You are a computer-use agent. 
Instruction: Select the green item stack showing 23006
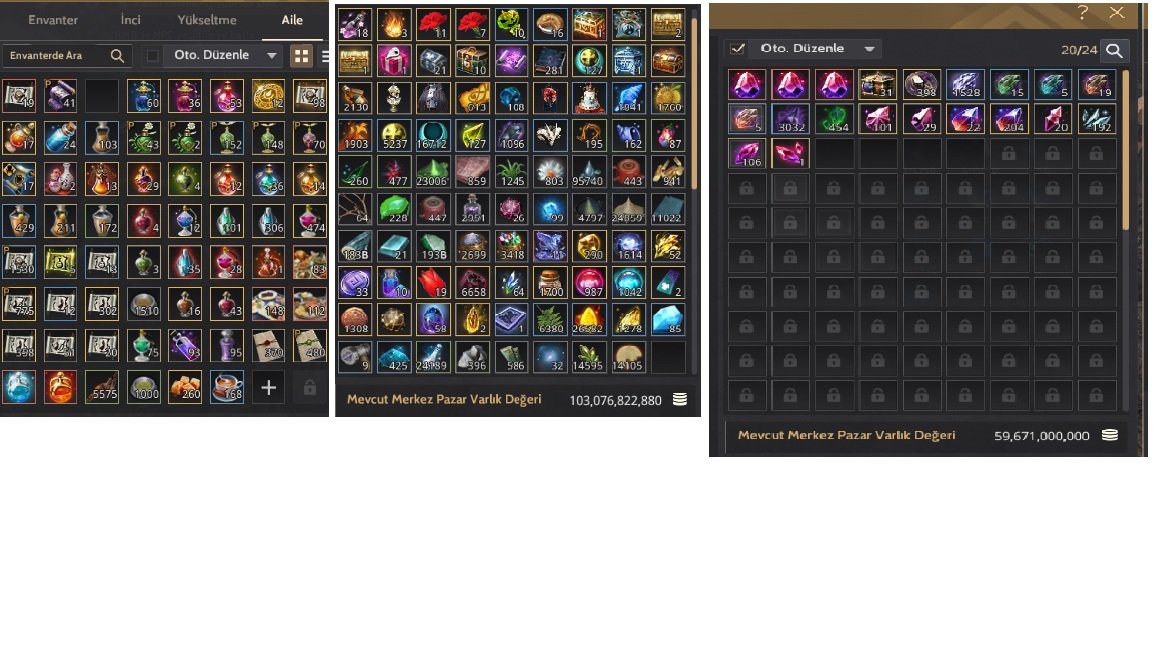[432, 172]
